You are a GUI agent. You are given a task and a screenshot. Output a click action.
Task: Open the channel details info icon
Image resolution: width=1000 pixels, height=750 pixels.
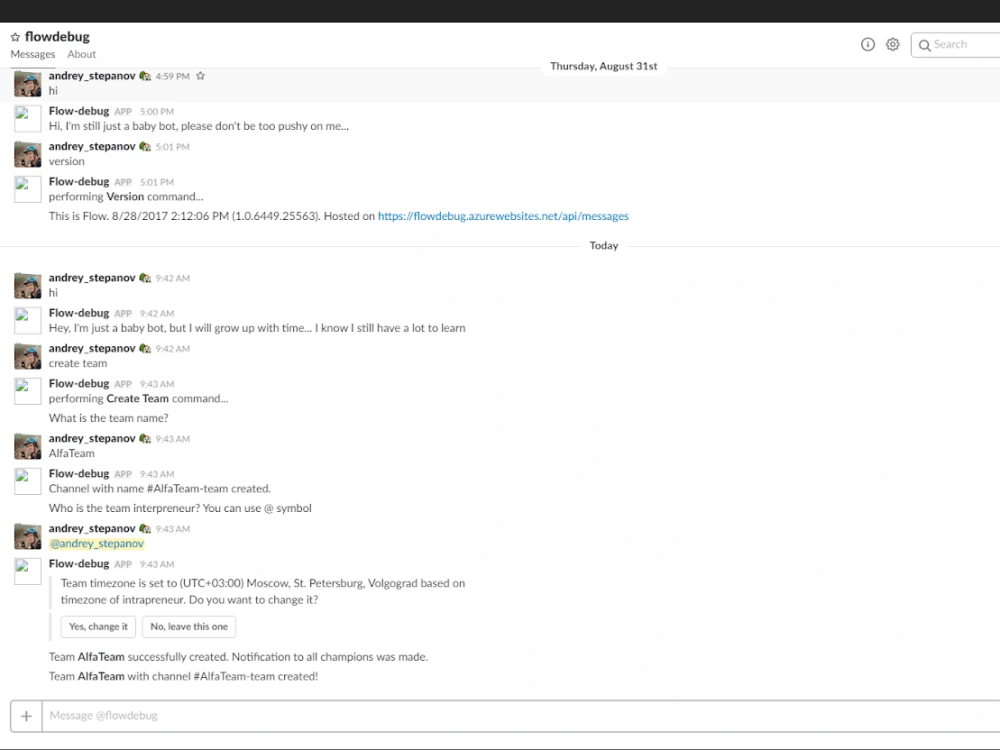(867, 44)
